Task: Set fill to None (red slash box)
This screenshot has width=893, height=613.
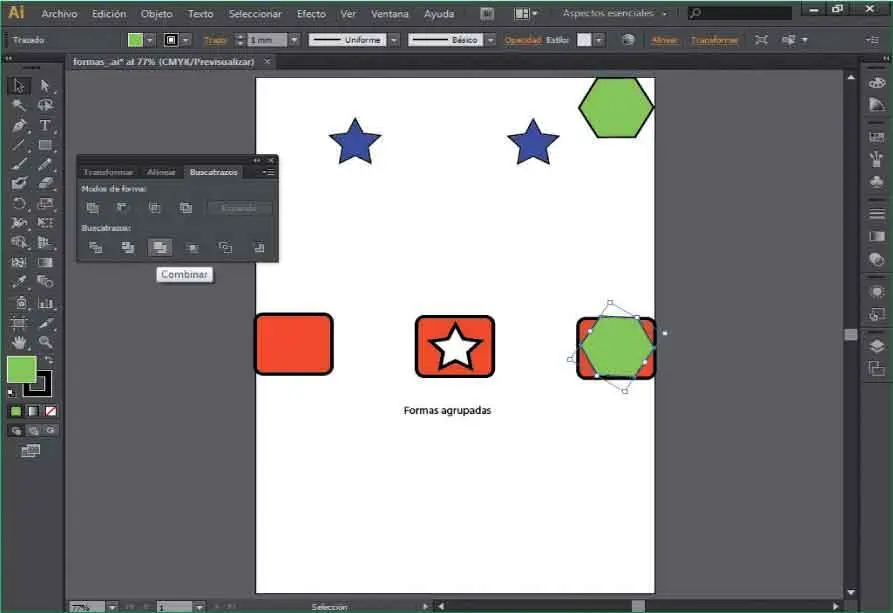Action: coord(51,411)
